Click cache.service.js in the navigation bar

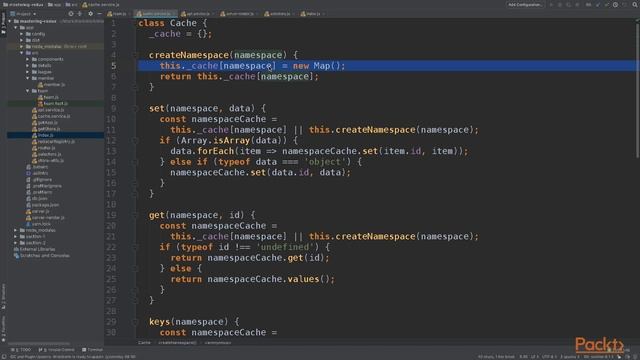tap(101, 5)
